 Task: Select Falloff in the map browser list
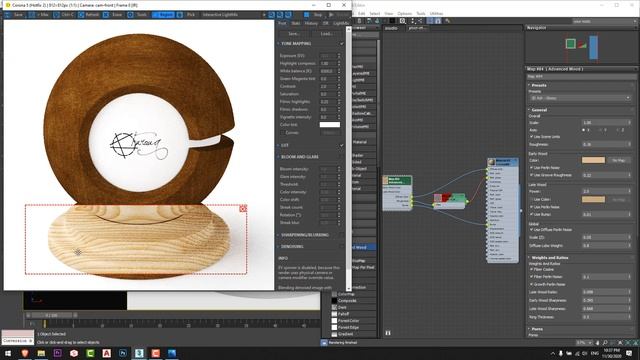[342, 314]
